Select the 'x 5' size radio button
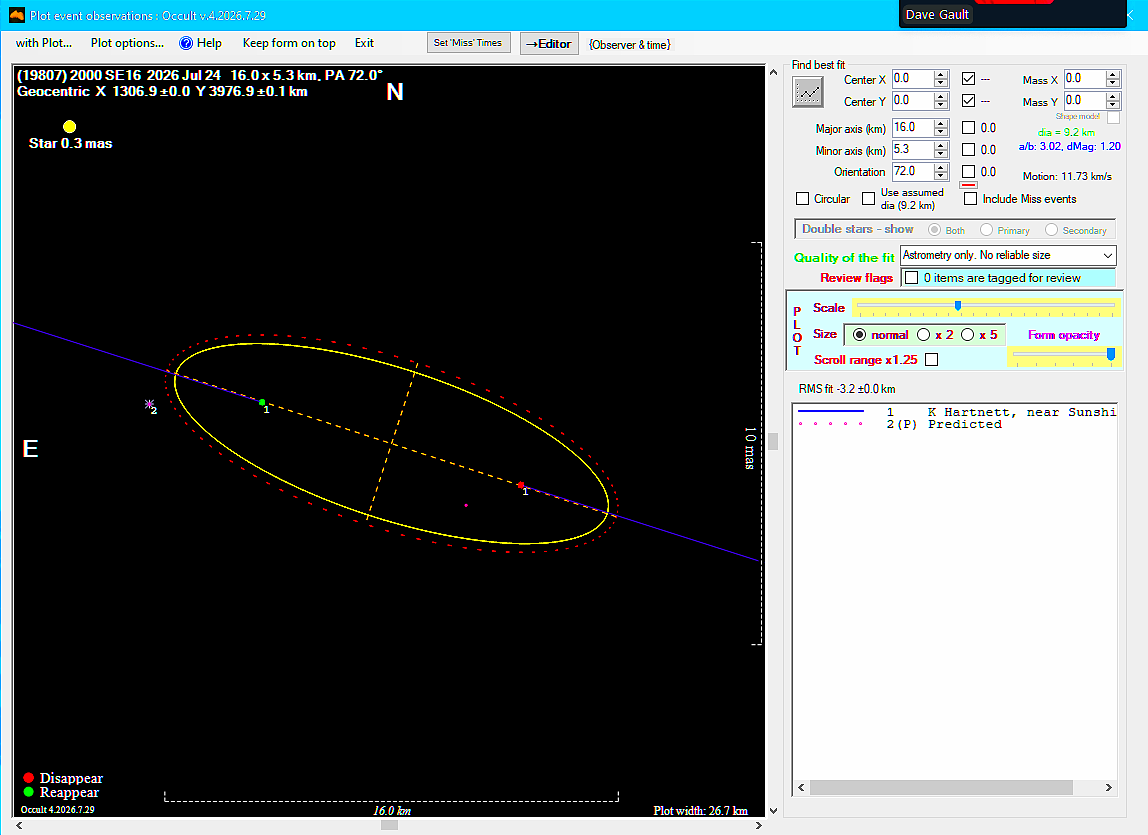Image resolution: width=1148 pixels, height=835 pixels. (x=967, y=335)
